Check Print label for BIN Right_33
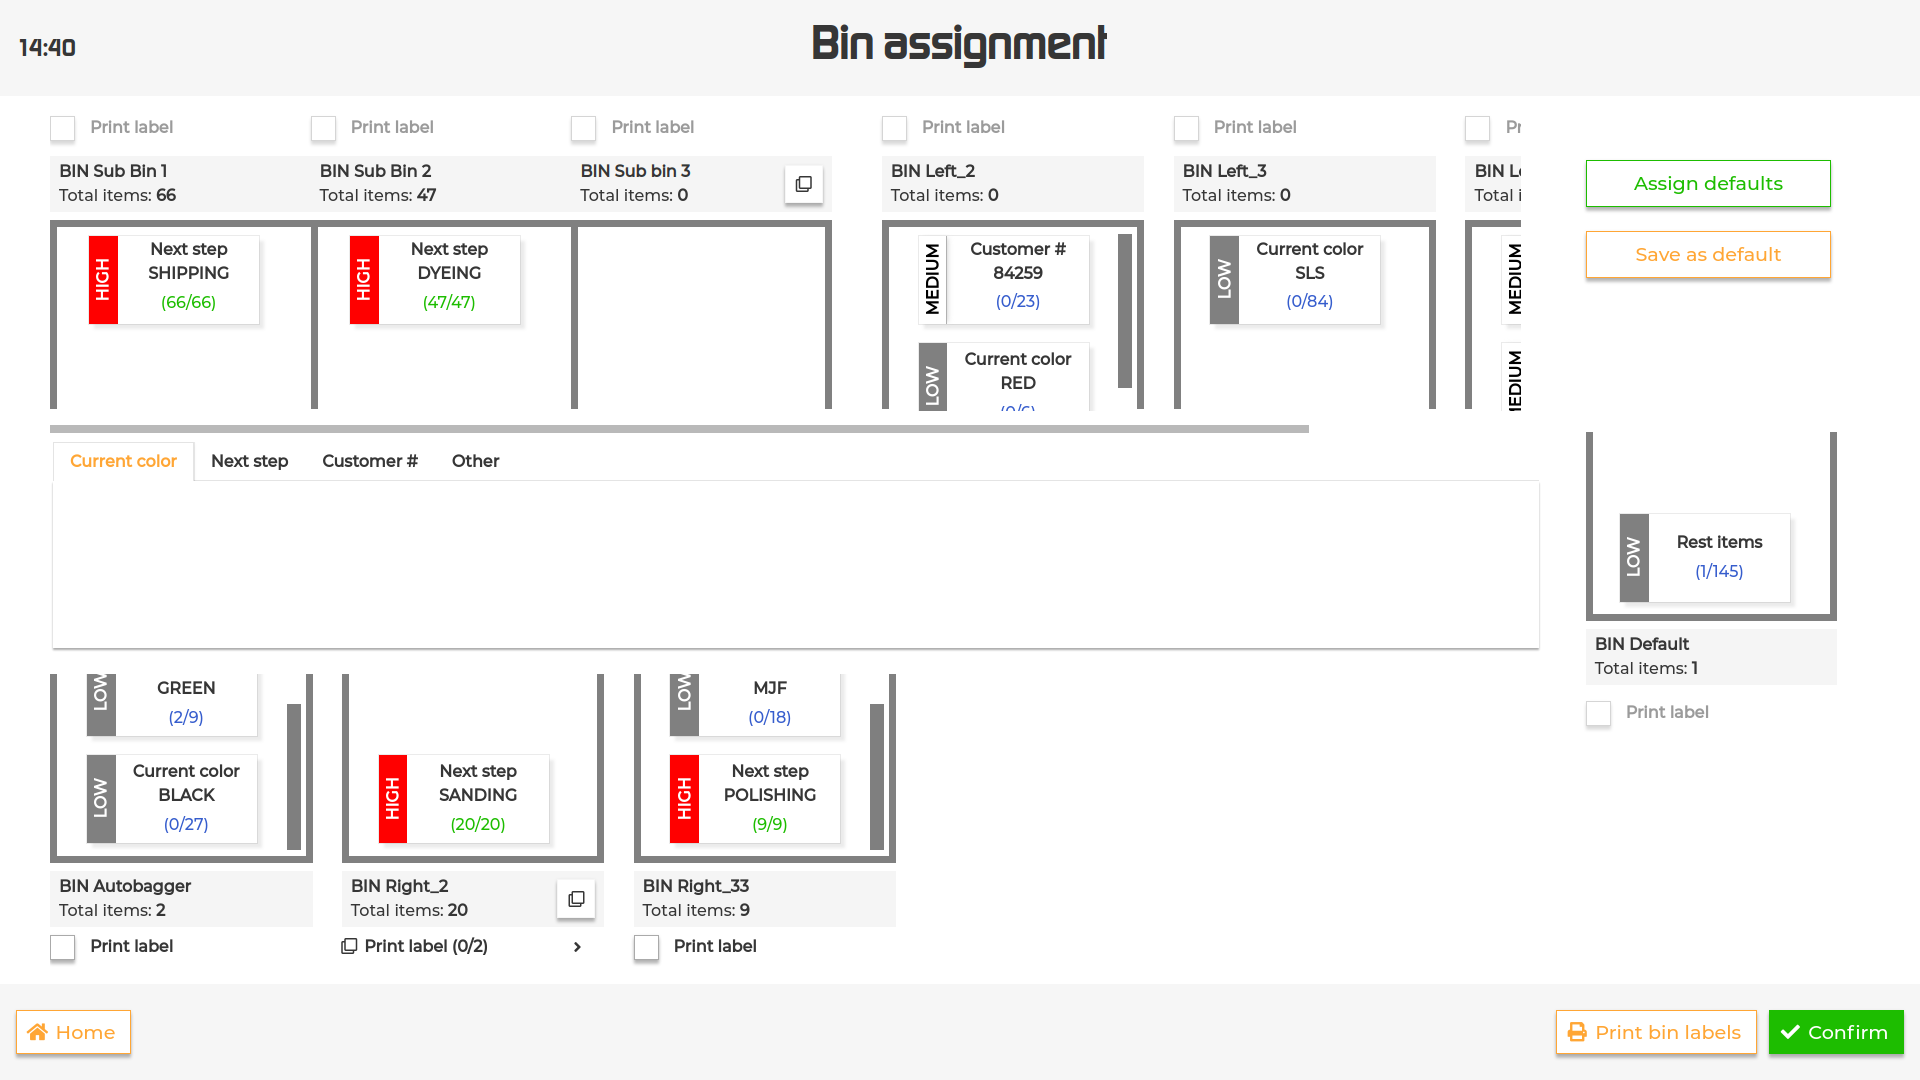This screenshot has width=1920, height=1080. pos(646,947)
